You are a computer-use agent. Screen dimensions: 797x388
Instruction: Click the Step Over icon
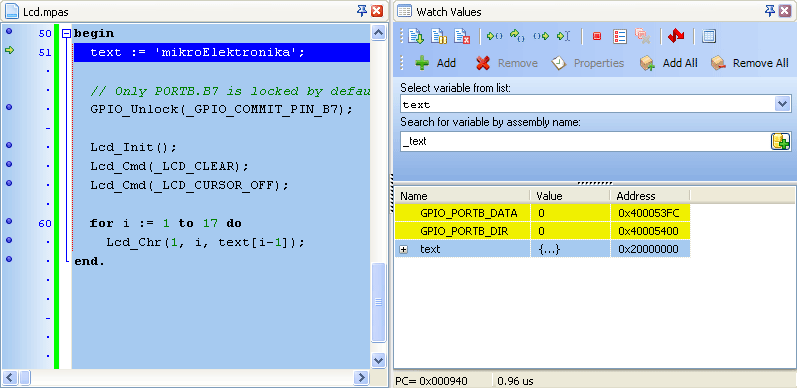pos(517,36)
